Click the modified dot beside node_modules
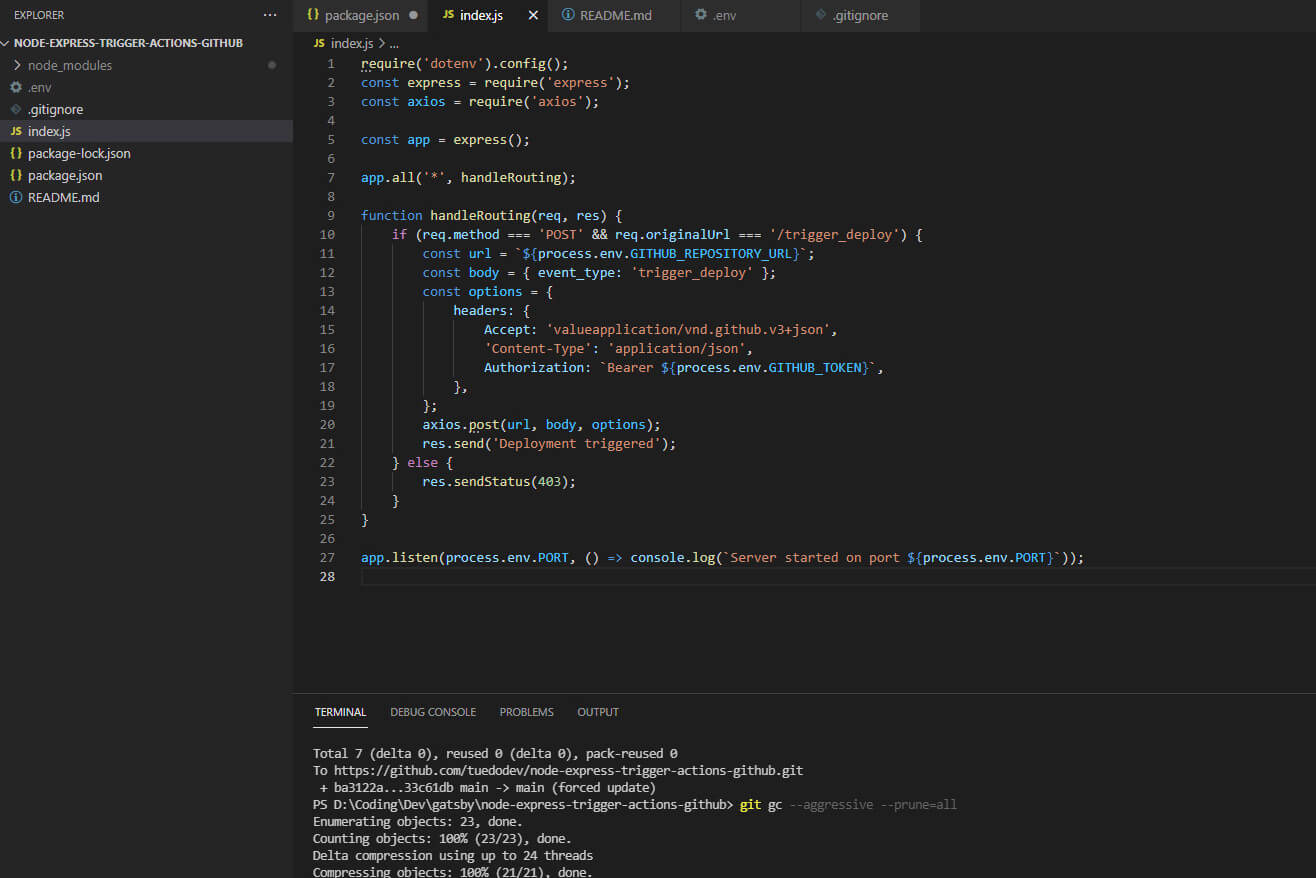The height and width of the screenshot is (878, 1316). (x=272, y=65)
